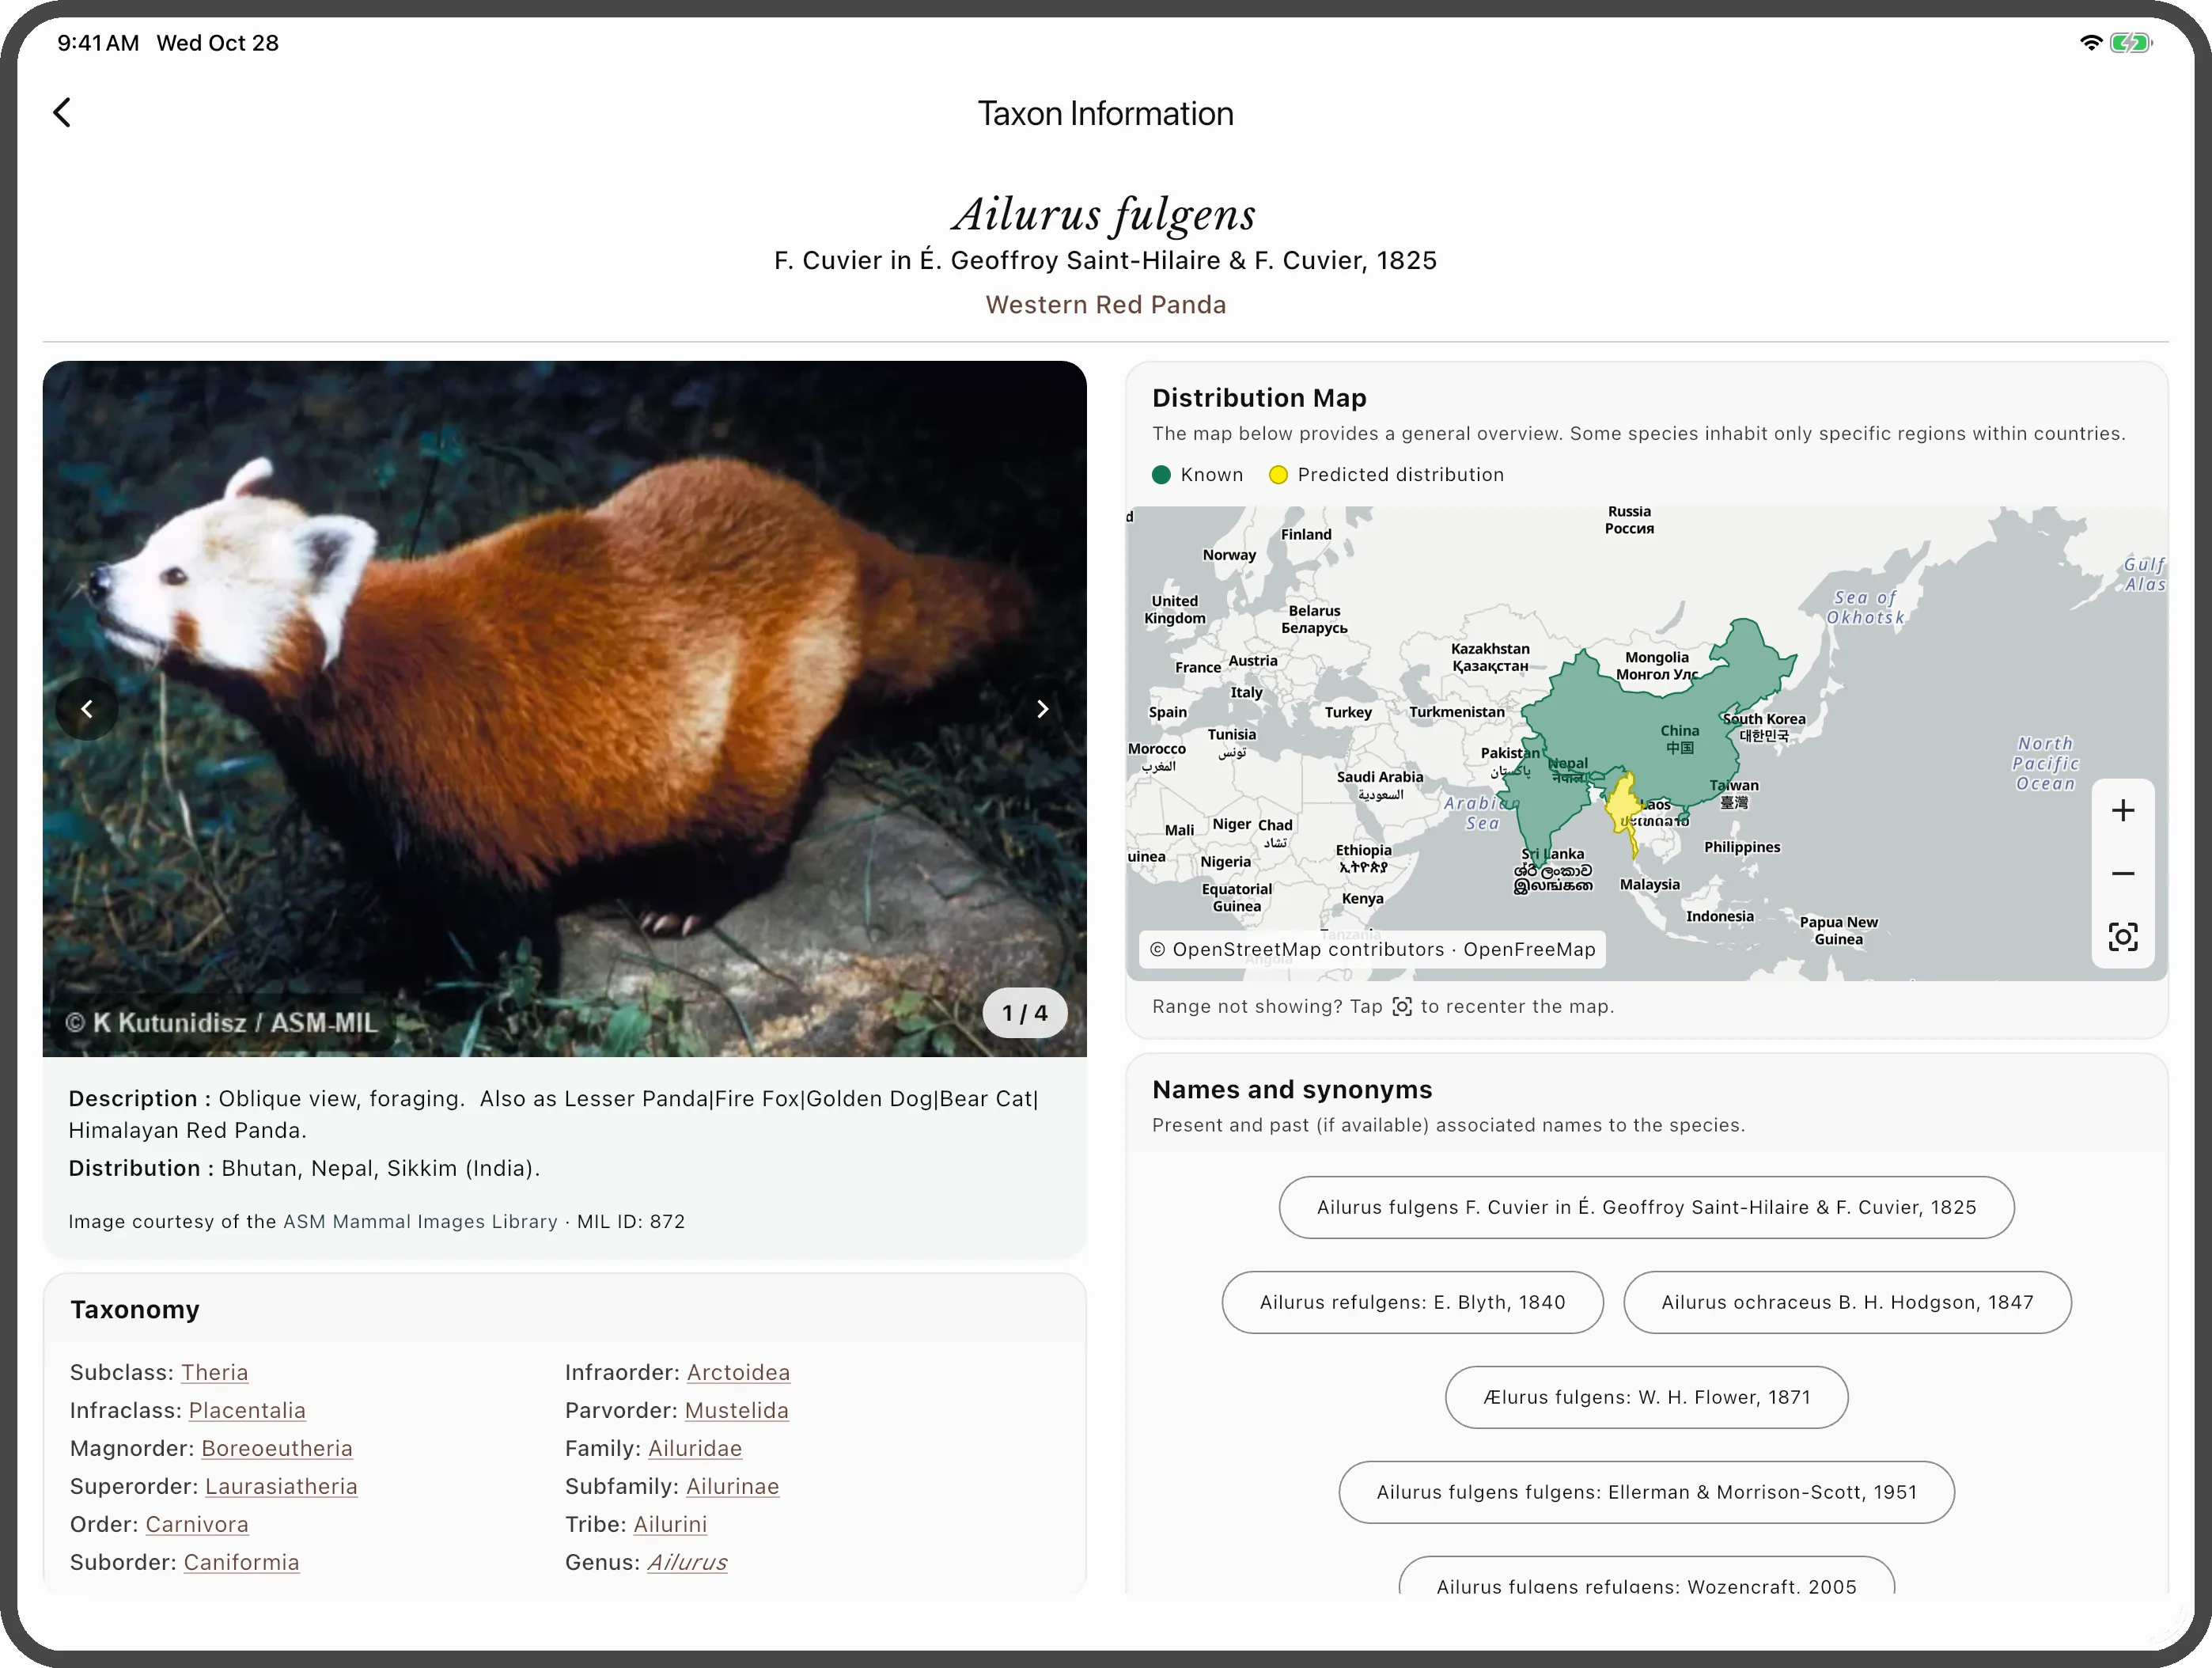
Task: Select the Ailurus fulgens F. Cuvier 1825 name chip
Action: [1646, 1207]
